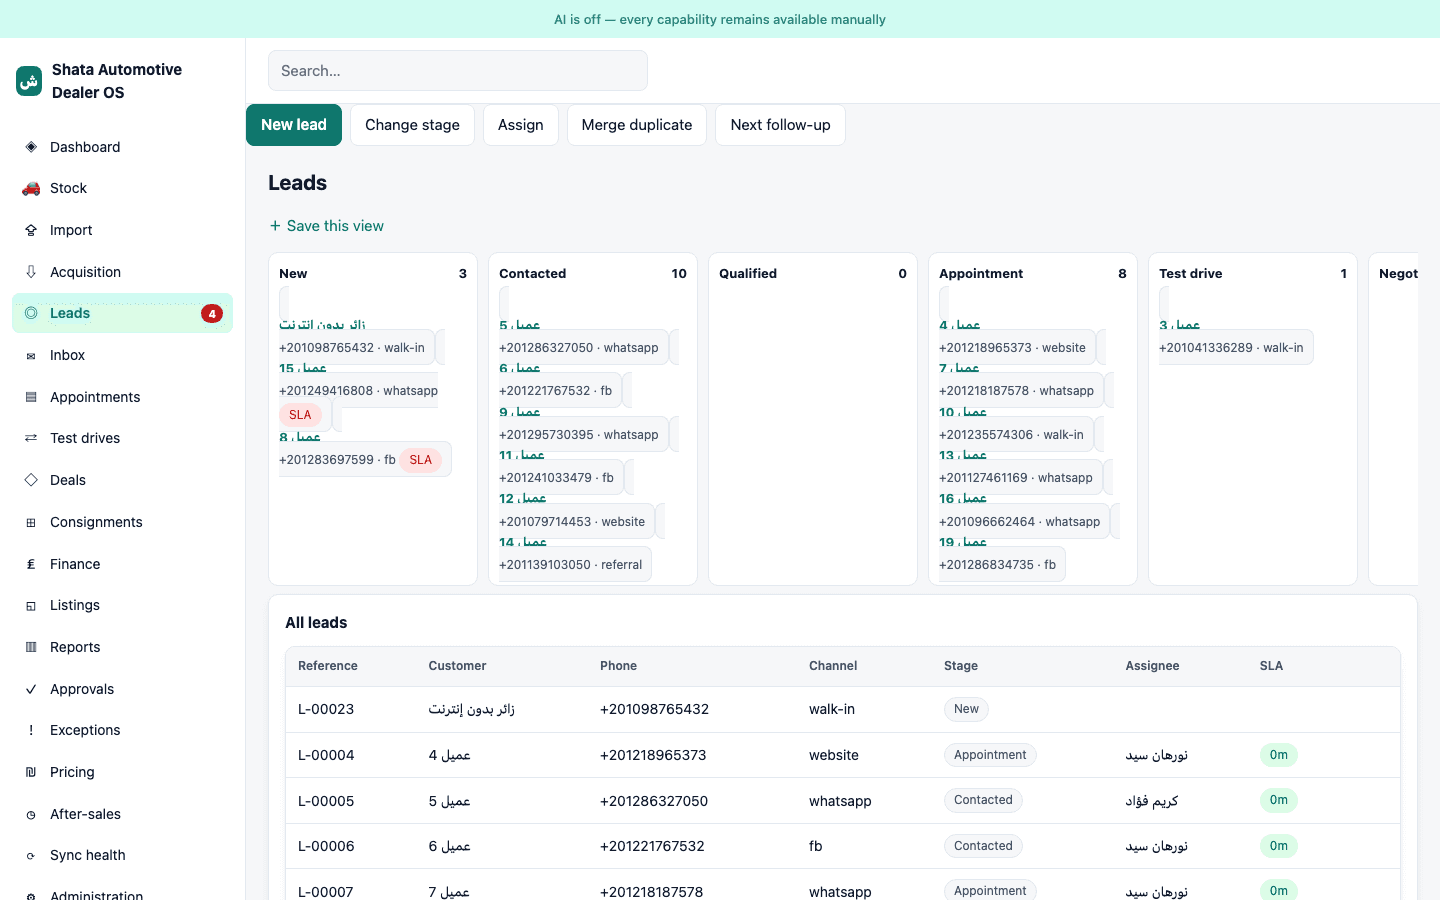The image size is (1440, 900).
Task: Click the Approvals checkmark icon
Action: point(31,689)
